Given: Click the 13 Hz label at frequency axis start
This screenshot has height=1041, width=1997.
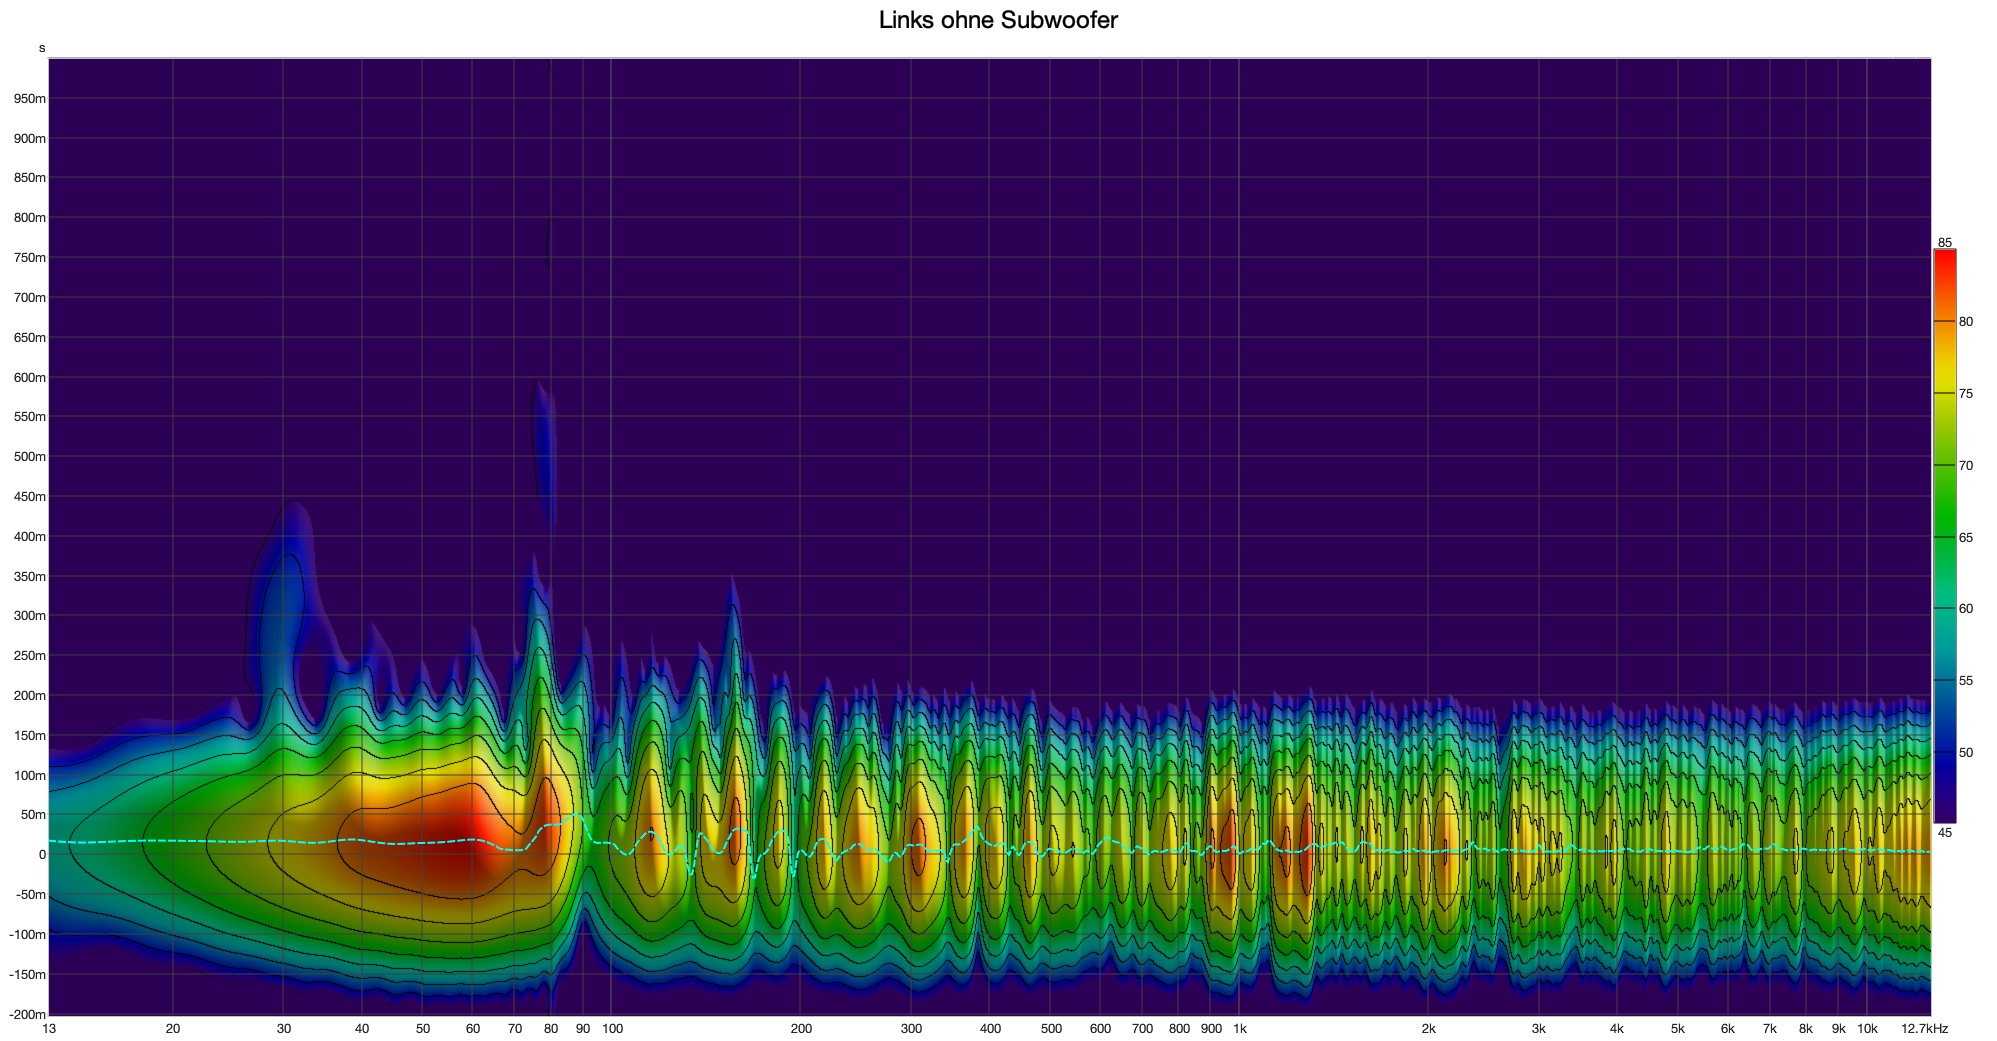Looking at the screenshot, I should (50, 1029).
